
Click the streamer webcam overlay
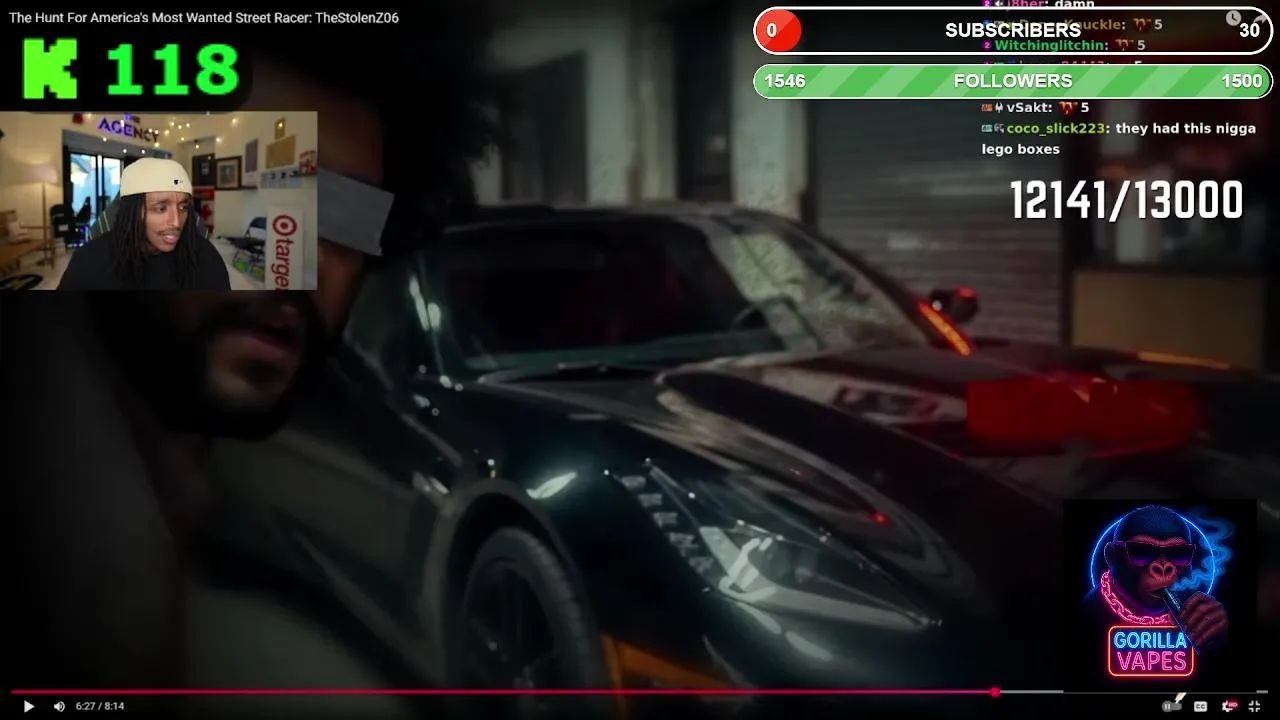click(159, 201)
